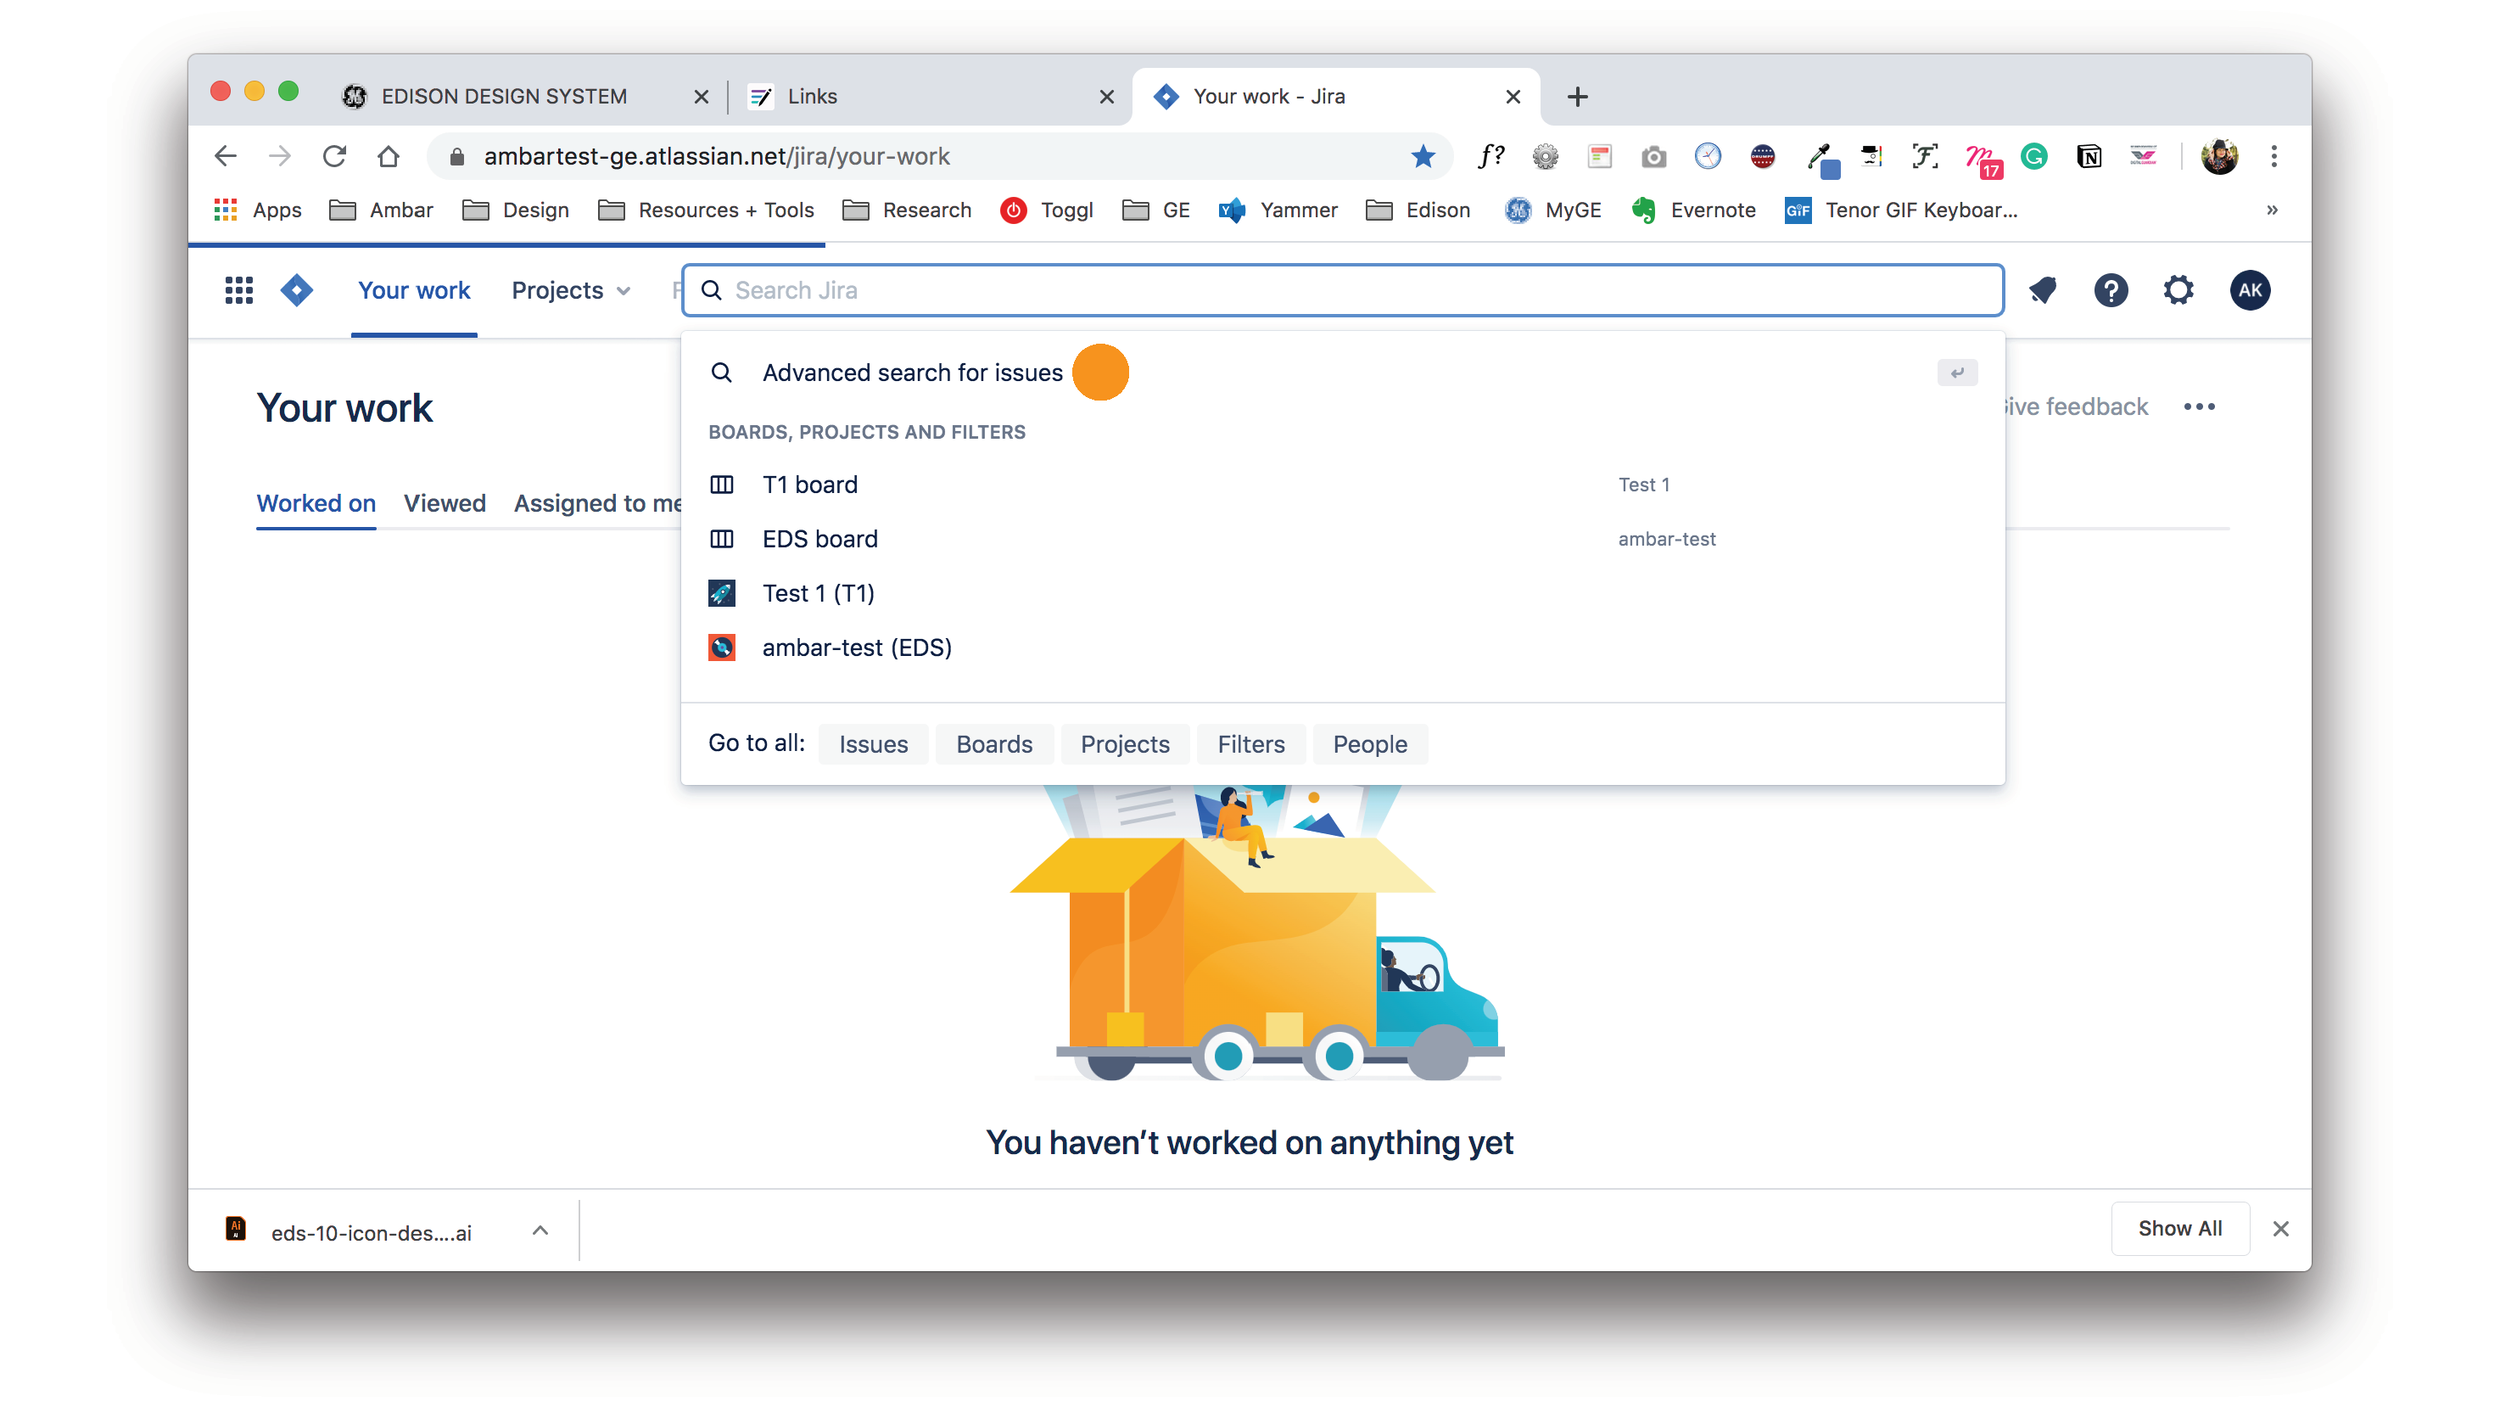This screenshot has width=2500, height=1407.
Task: Expand the Projects dropdown menu
Action: click(x=571, y=290)
